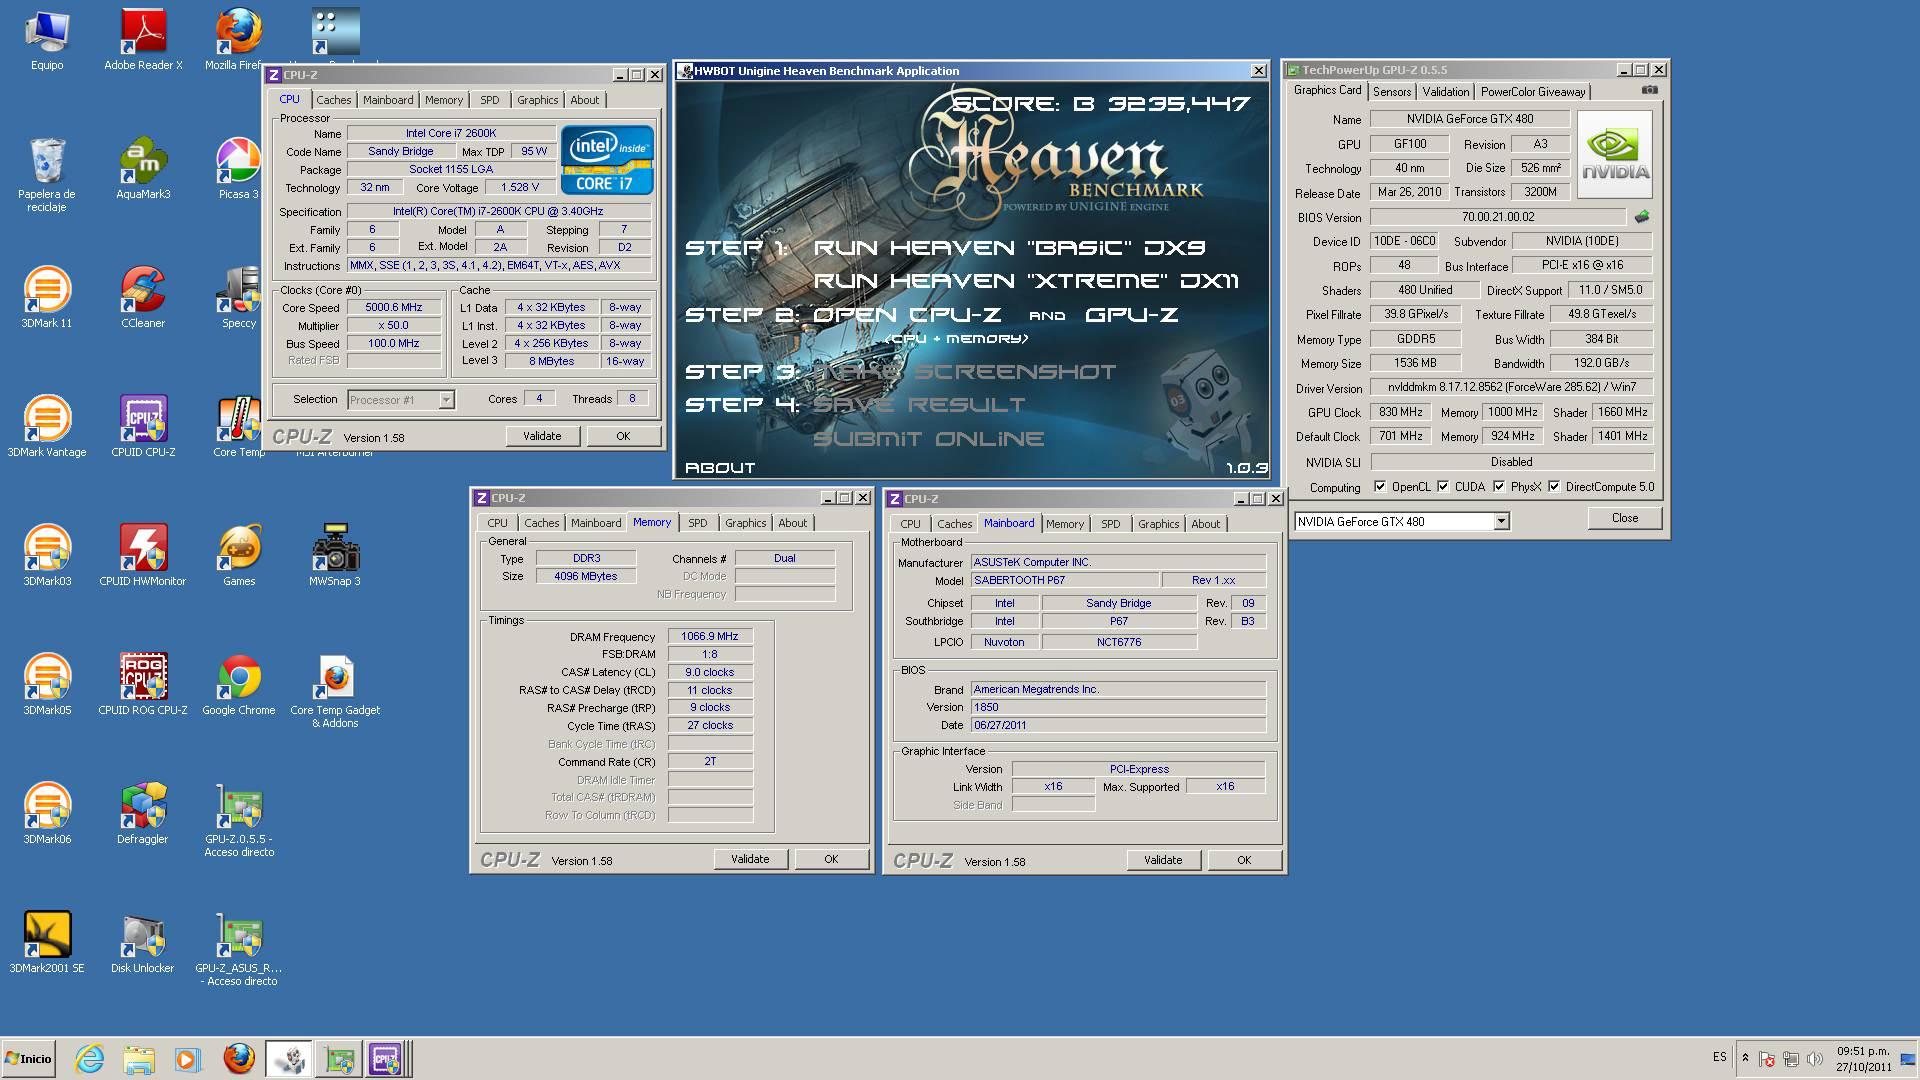Image resolution: width=1920 pixels, height=1080 pixels.
Task: Toggle the PhysX checkbox in GPU-Z
Action: 1499,487
